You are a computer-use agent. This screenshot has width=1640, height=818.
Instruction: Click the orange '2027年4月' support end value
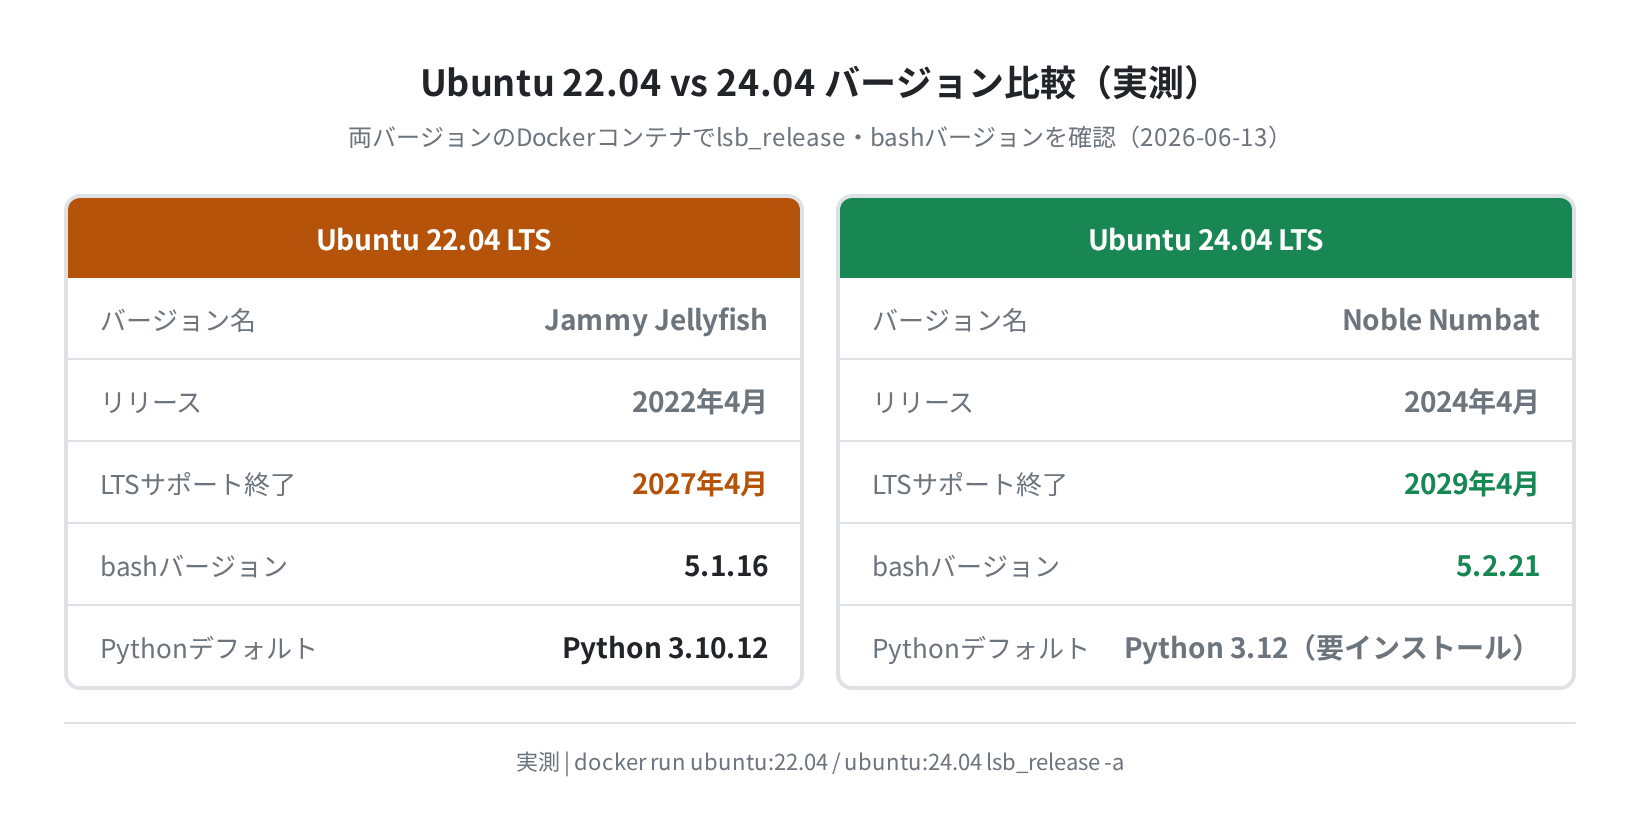[699, 484]
